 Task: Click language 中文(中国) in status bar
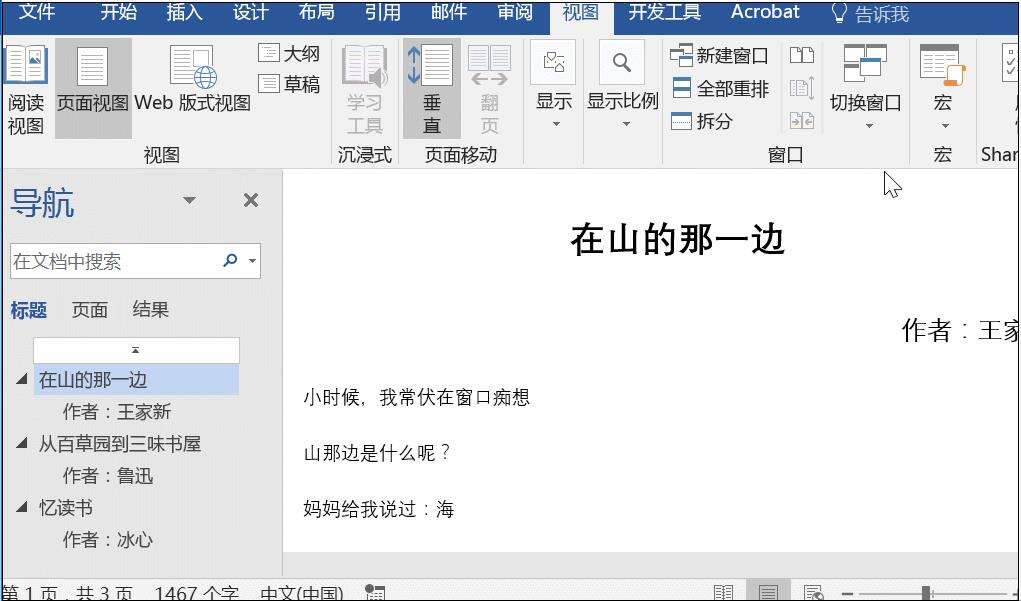pyautogui.click(x=301, y=593)
